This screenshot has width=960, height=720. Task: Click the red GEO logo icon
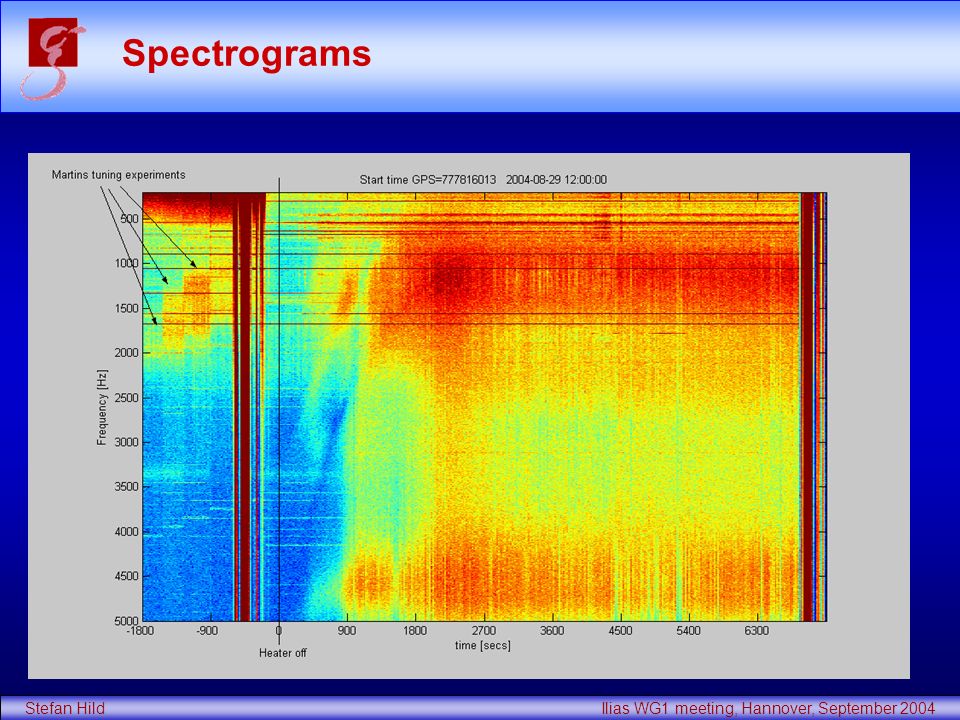click(x=53, y=59)
